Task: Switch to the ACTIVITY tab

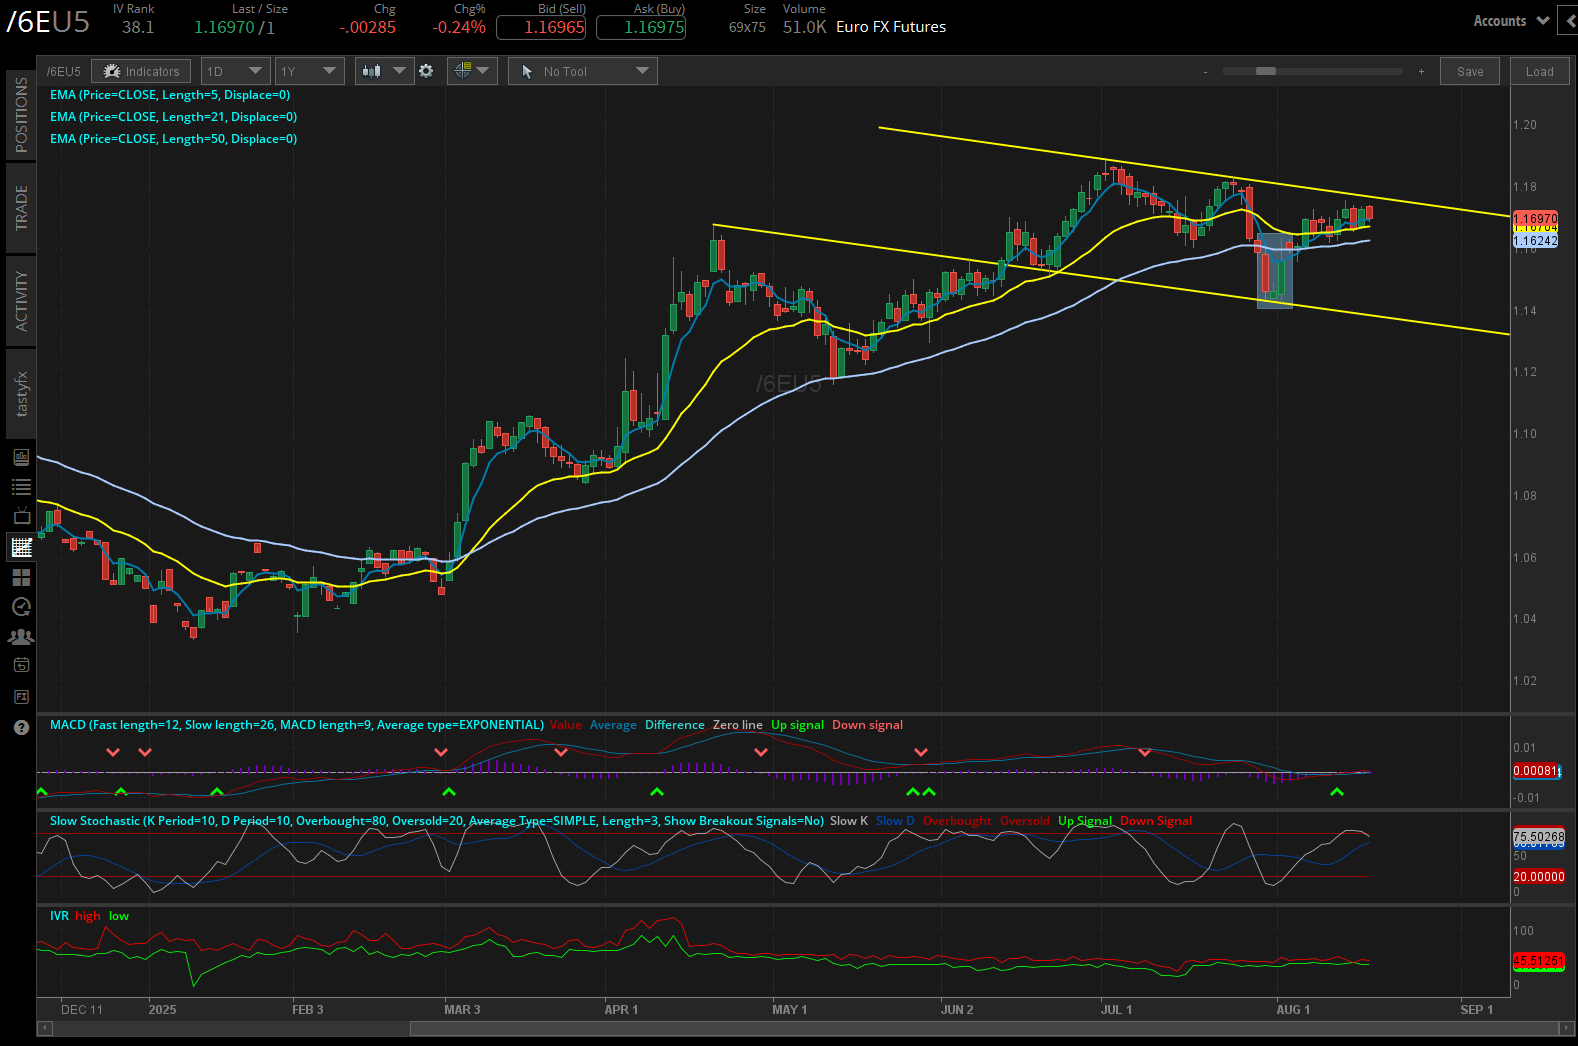Action: [x=21, y=301]
